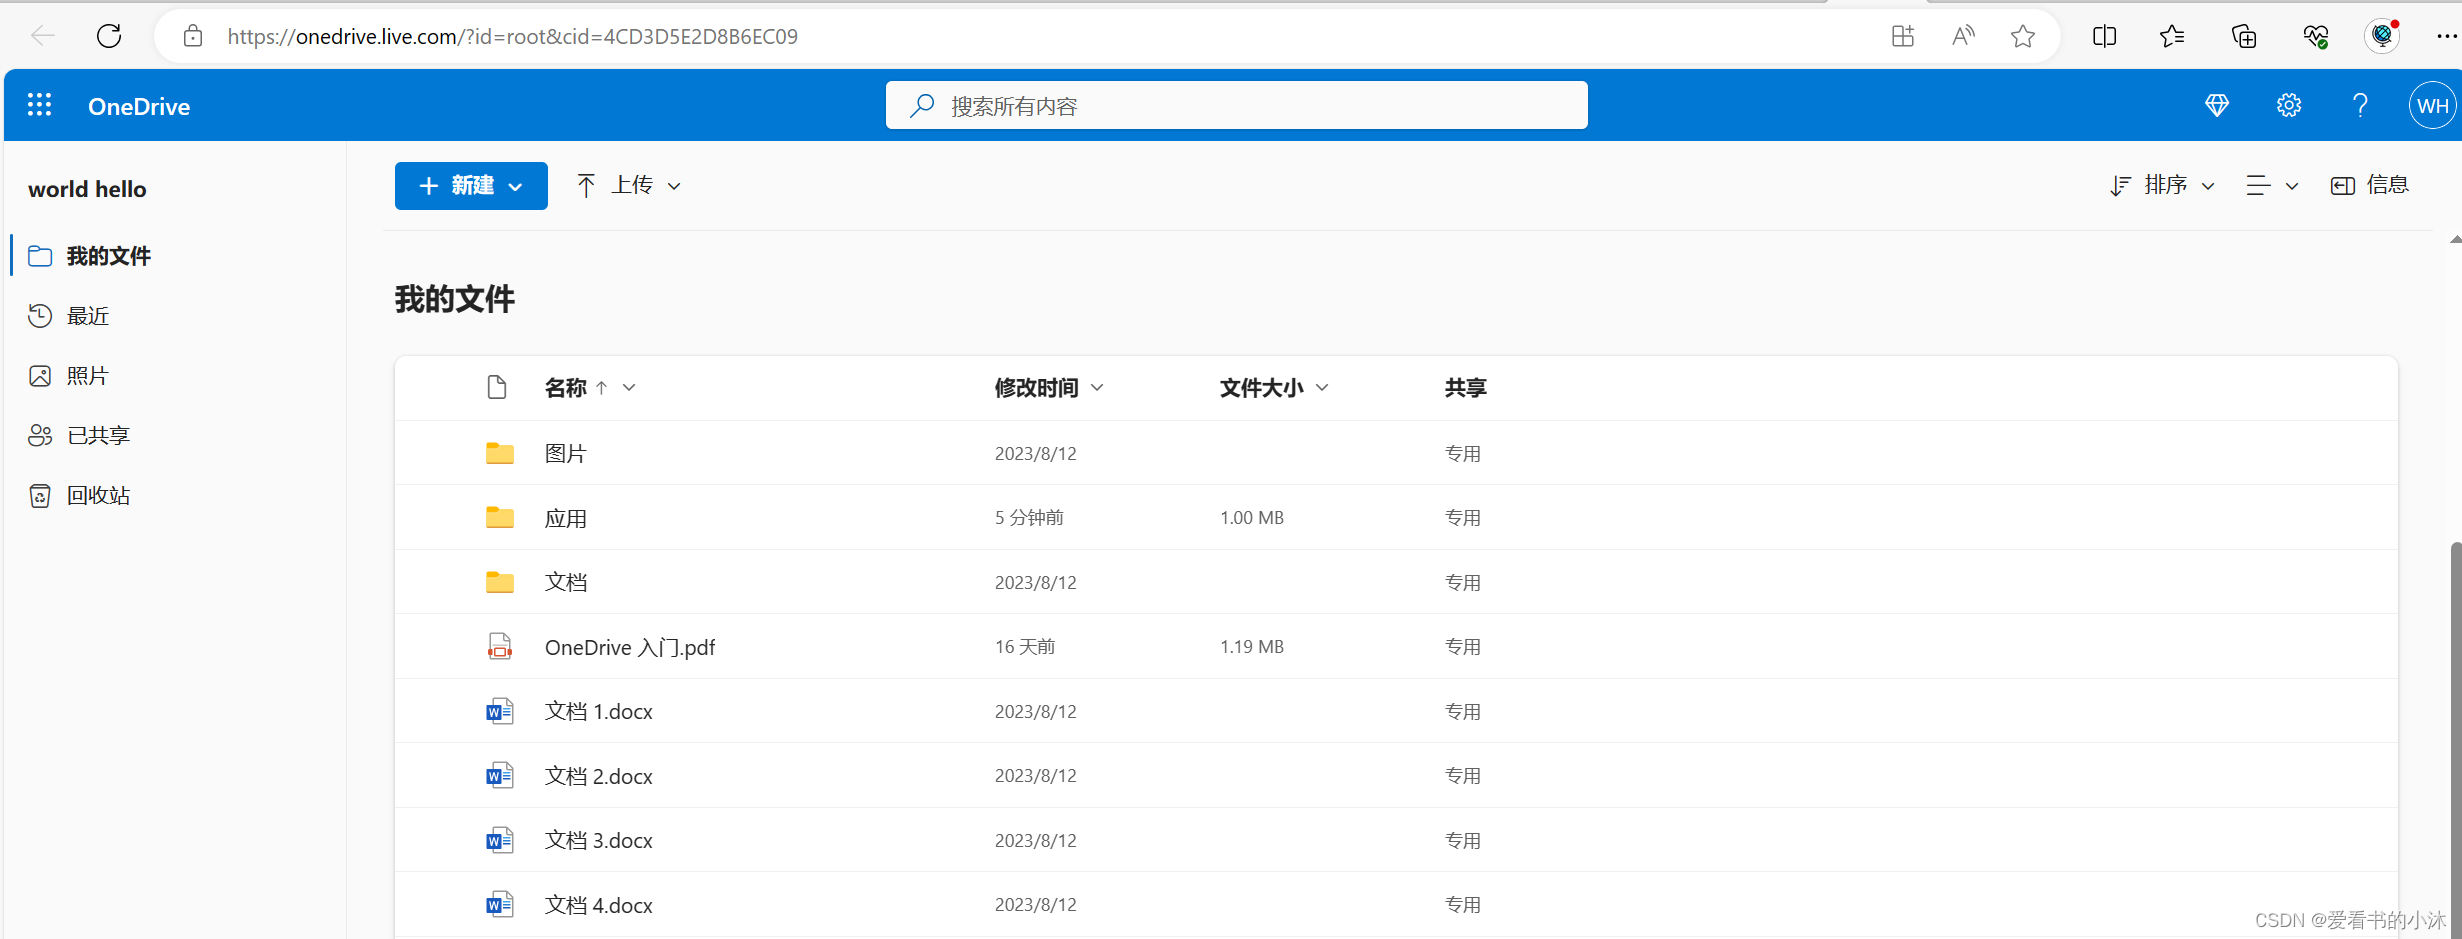Open the file OneDrive 入门.pdf
The width and height of the screenshot is (2462, 939).
[630, 647]
